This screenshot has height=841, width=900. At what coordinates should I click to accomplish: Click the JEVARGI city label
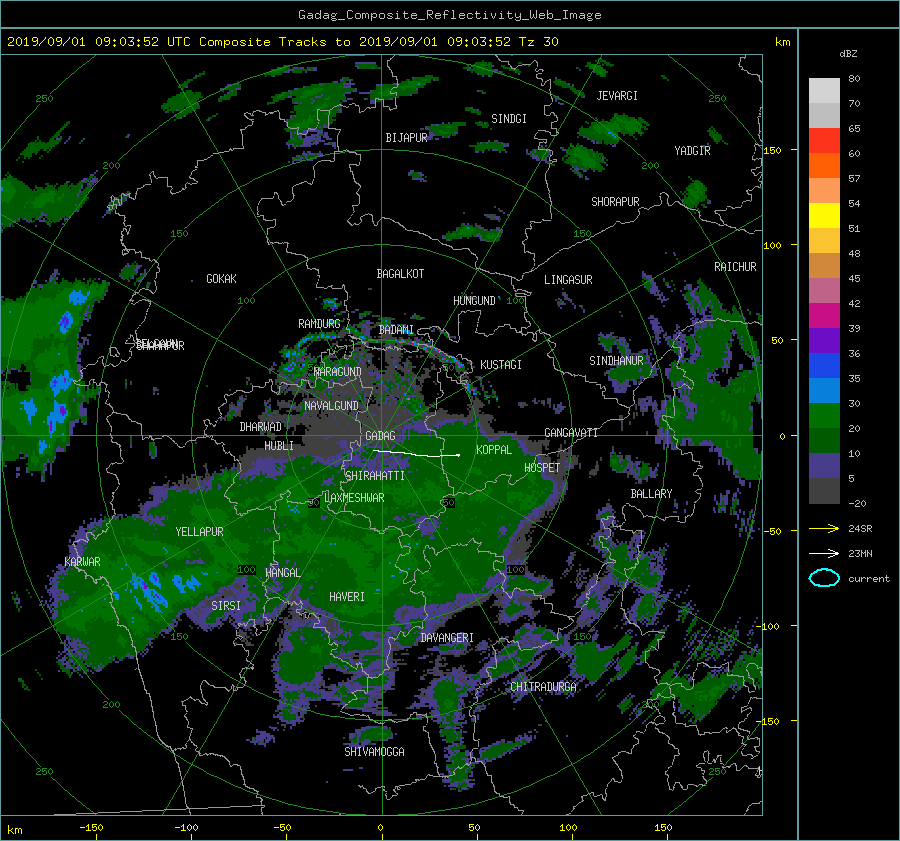click(617, 96)
